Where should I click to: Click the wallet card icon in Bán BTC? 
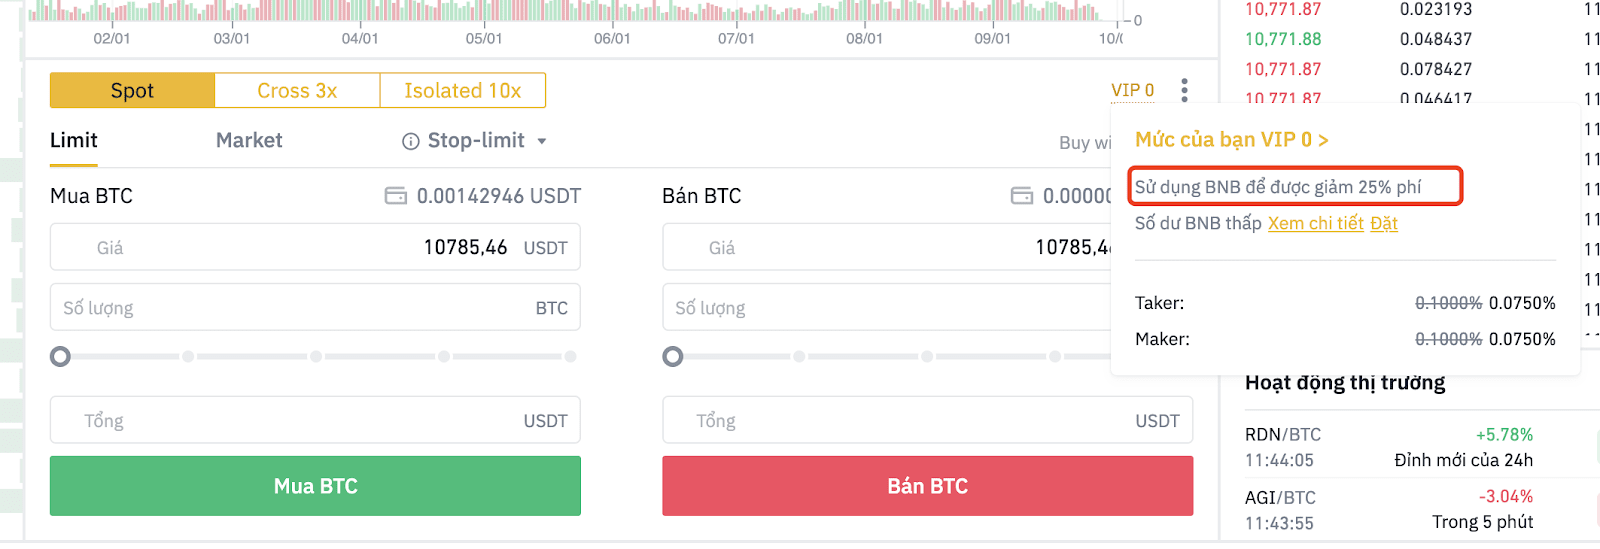click(x=1022, y=196)
